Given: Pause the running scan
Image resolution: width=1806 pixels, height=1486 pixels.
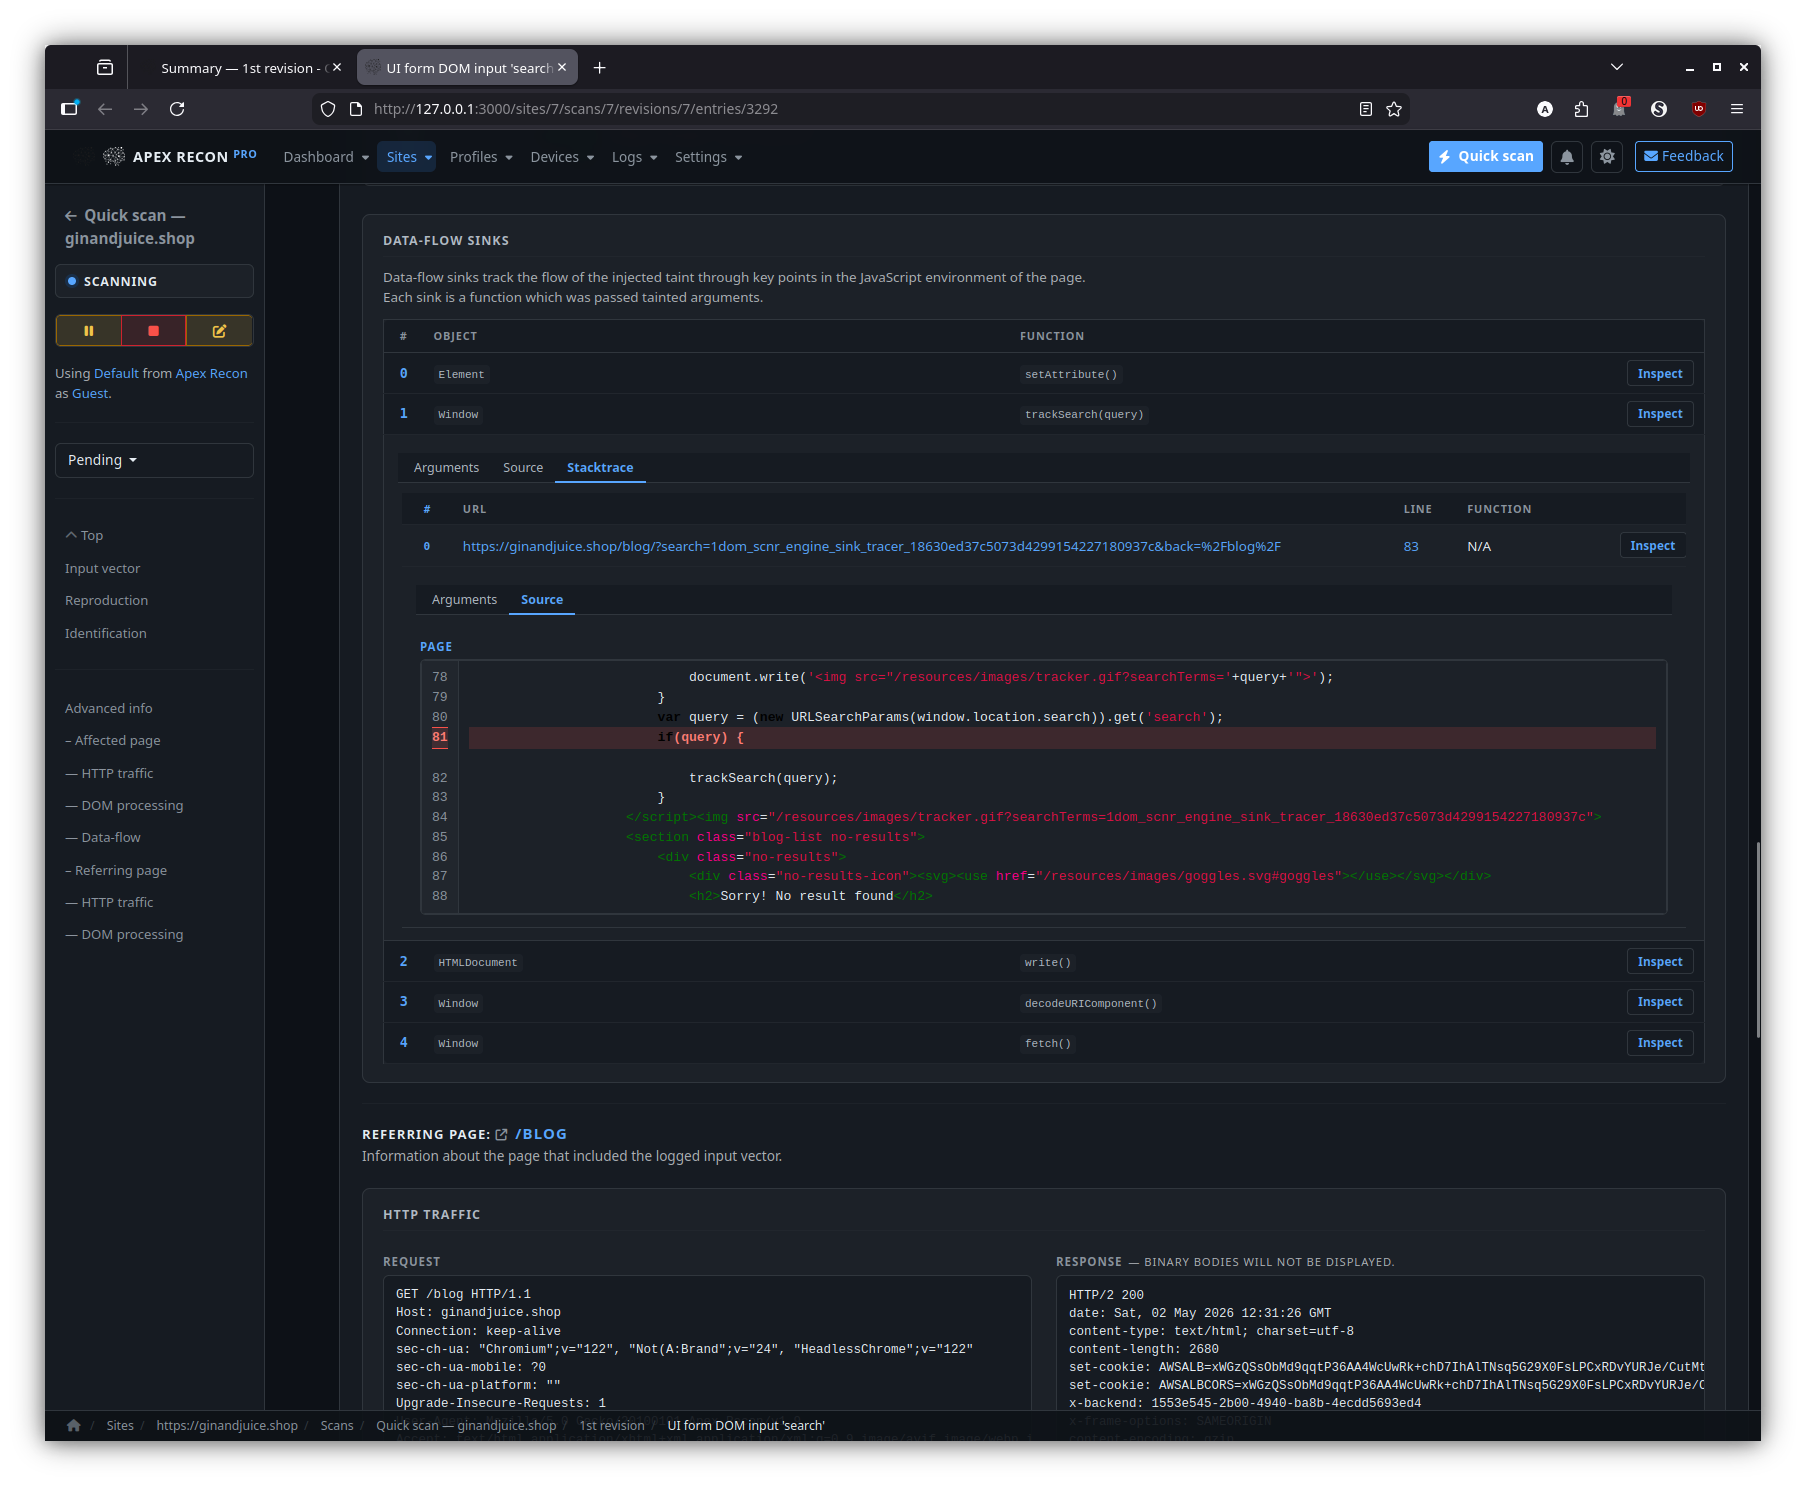Looking at the screenshot, I should tap(89, 331).
